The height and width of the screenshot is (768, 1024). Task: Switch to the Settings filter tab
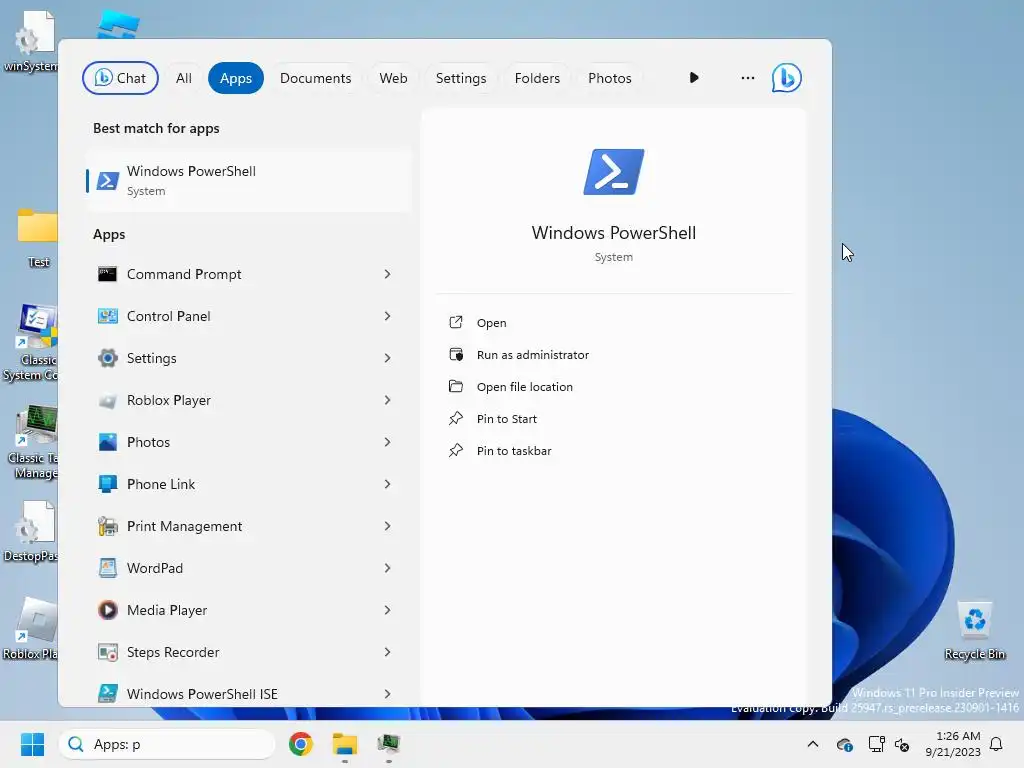point(461,78)
